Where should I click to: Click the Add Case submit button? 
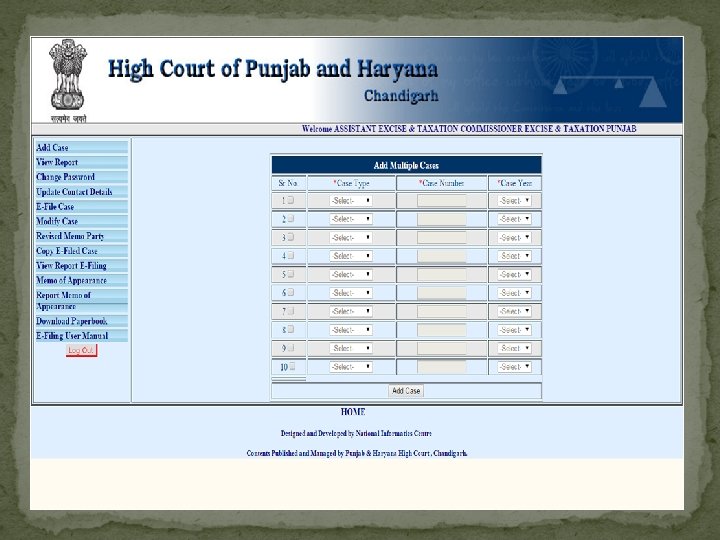pos(406,391)
